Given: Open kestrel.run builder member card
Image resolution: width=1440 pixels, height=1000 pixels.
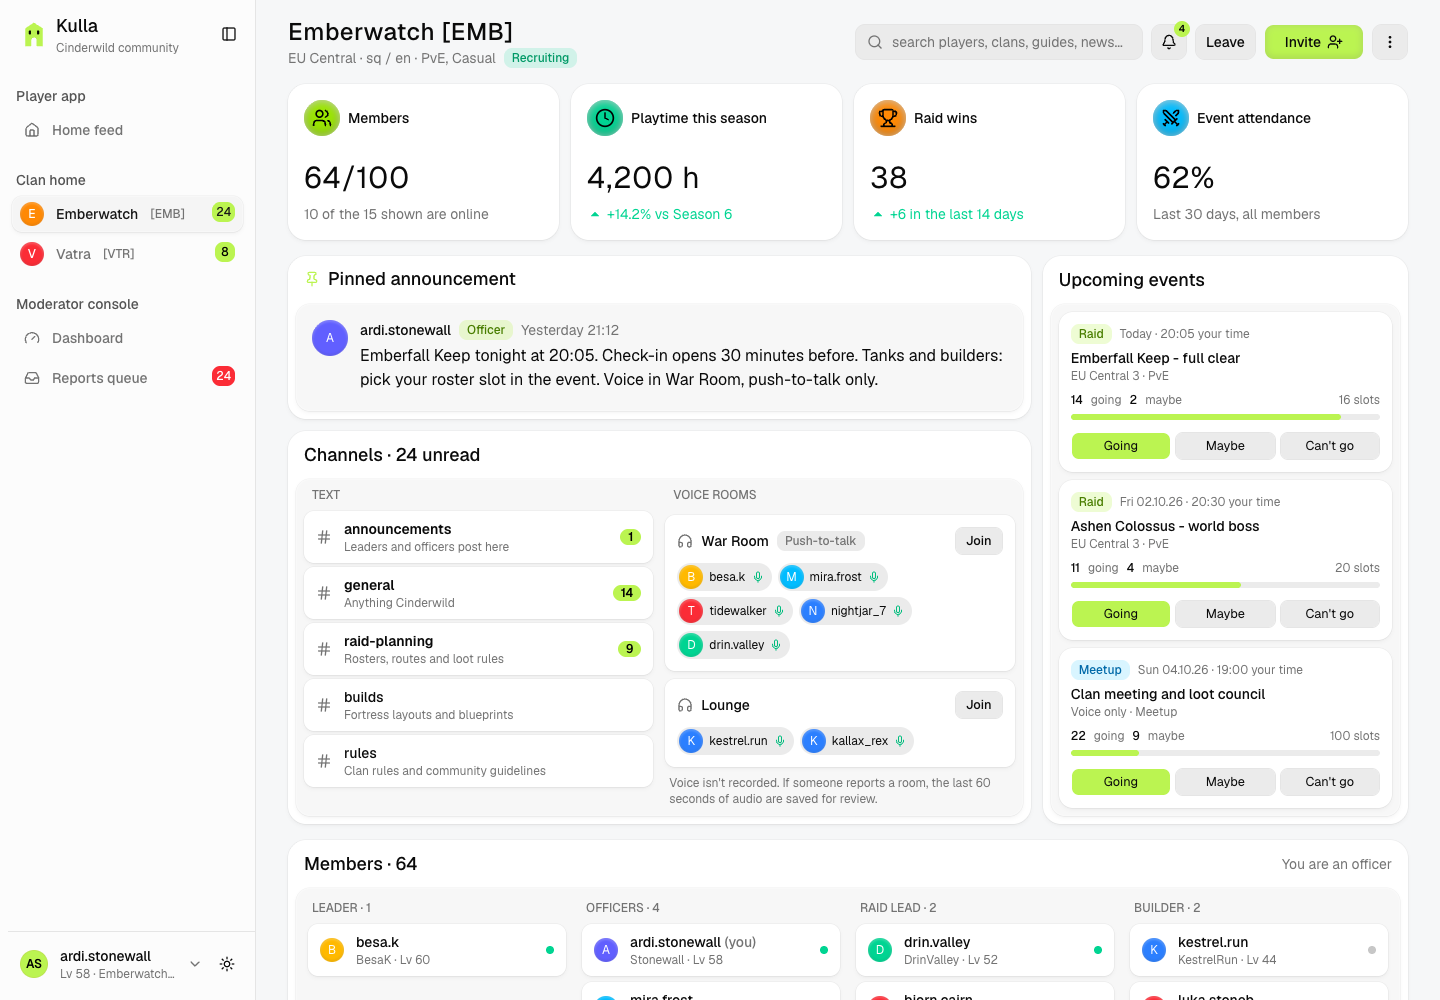Looking at the screenshot, I should (x=1259, y=950).
